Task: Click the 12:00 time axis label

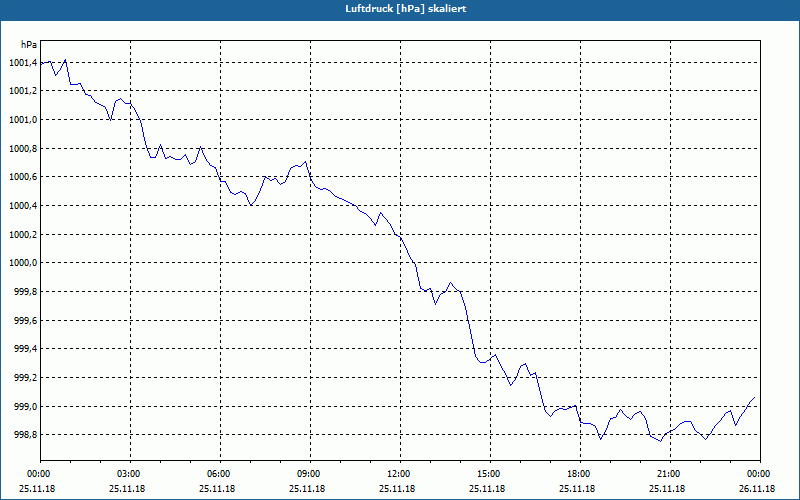Action: (398, 474)
